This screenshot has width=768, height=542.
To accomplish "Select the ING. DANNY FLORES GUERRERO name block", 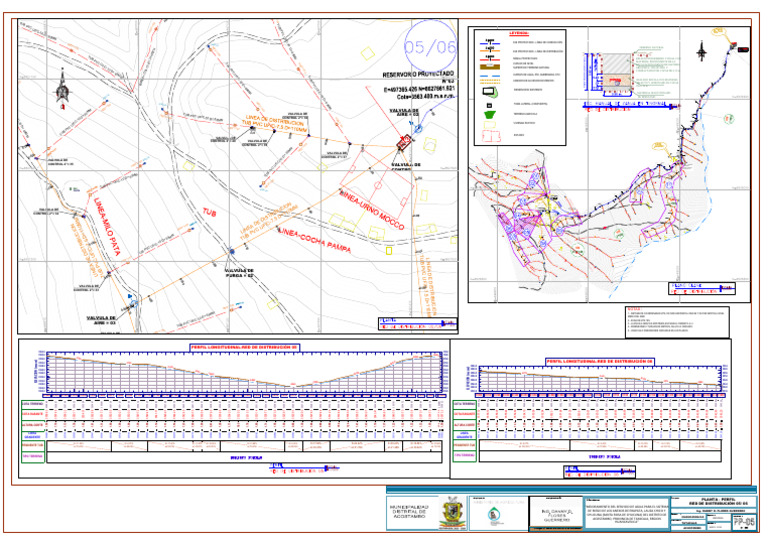I will coord(555,516).
